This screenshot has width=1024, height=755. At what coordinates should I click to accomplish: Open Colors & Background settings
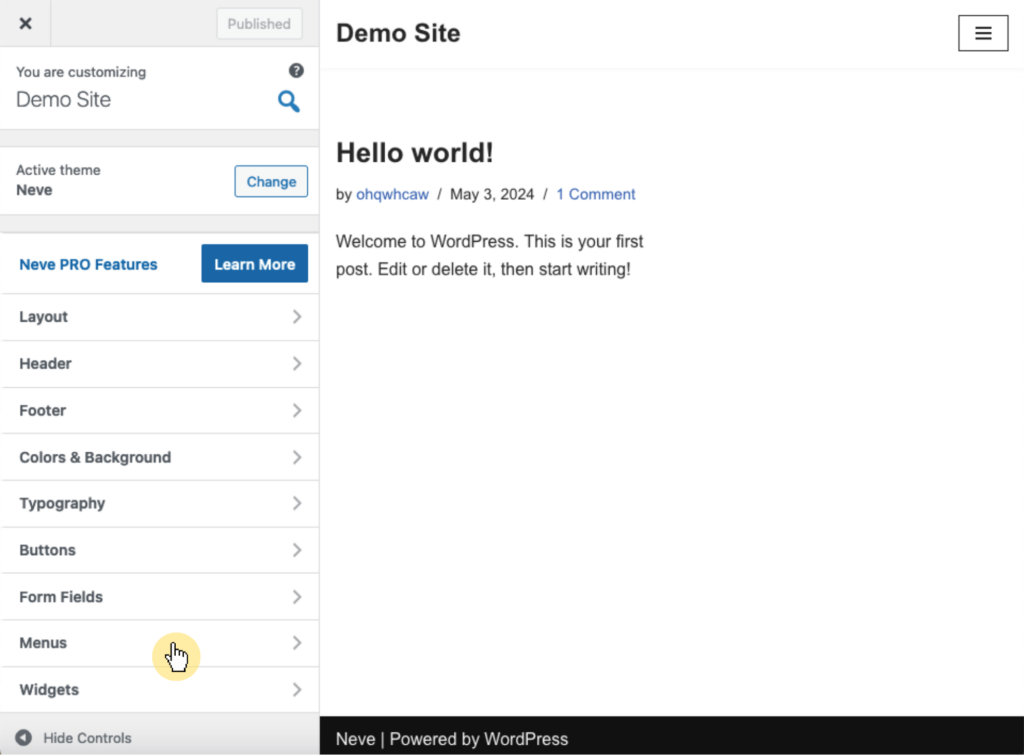click(x=160, y=457)
